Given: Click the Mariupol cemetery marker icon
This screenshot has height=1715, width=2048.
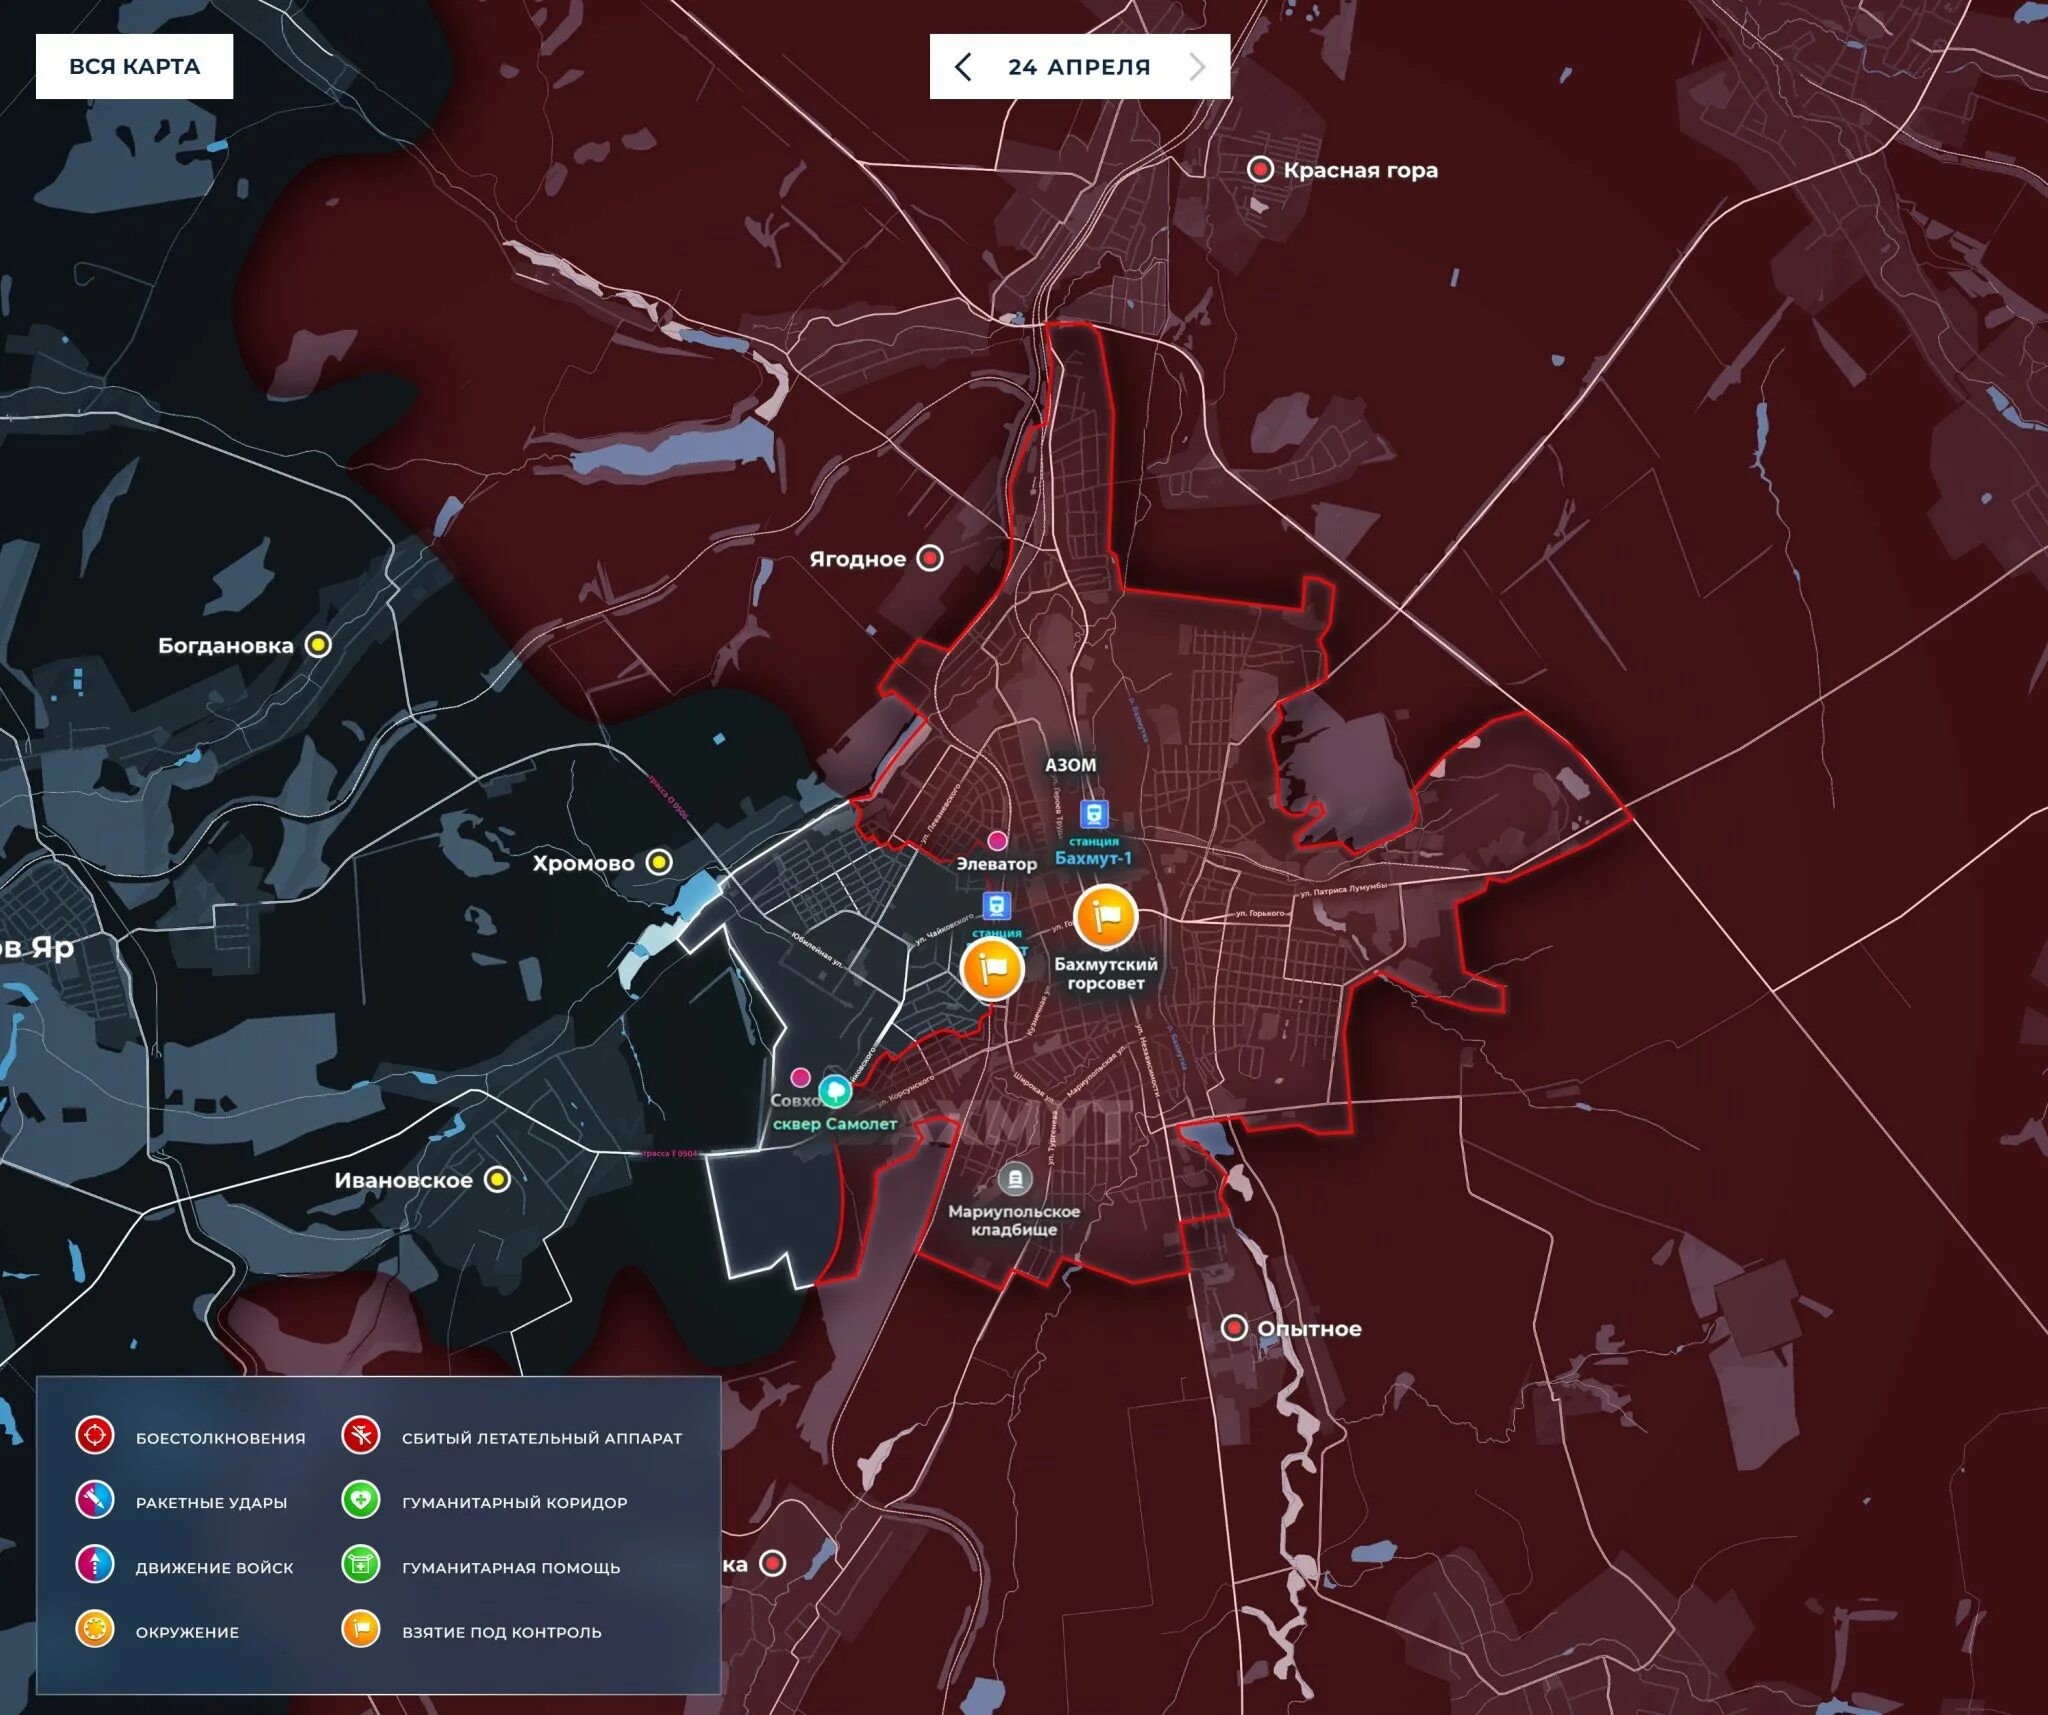Looking at the screenshot, I should (x=1015, y=1179).
